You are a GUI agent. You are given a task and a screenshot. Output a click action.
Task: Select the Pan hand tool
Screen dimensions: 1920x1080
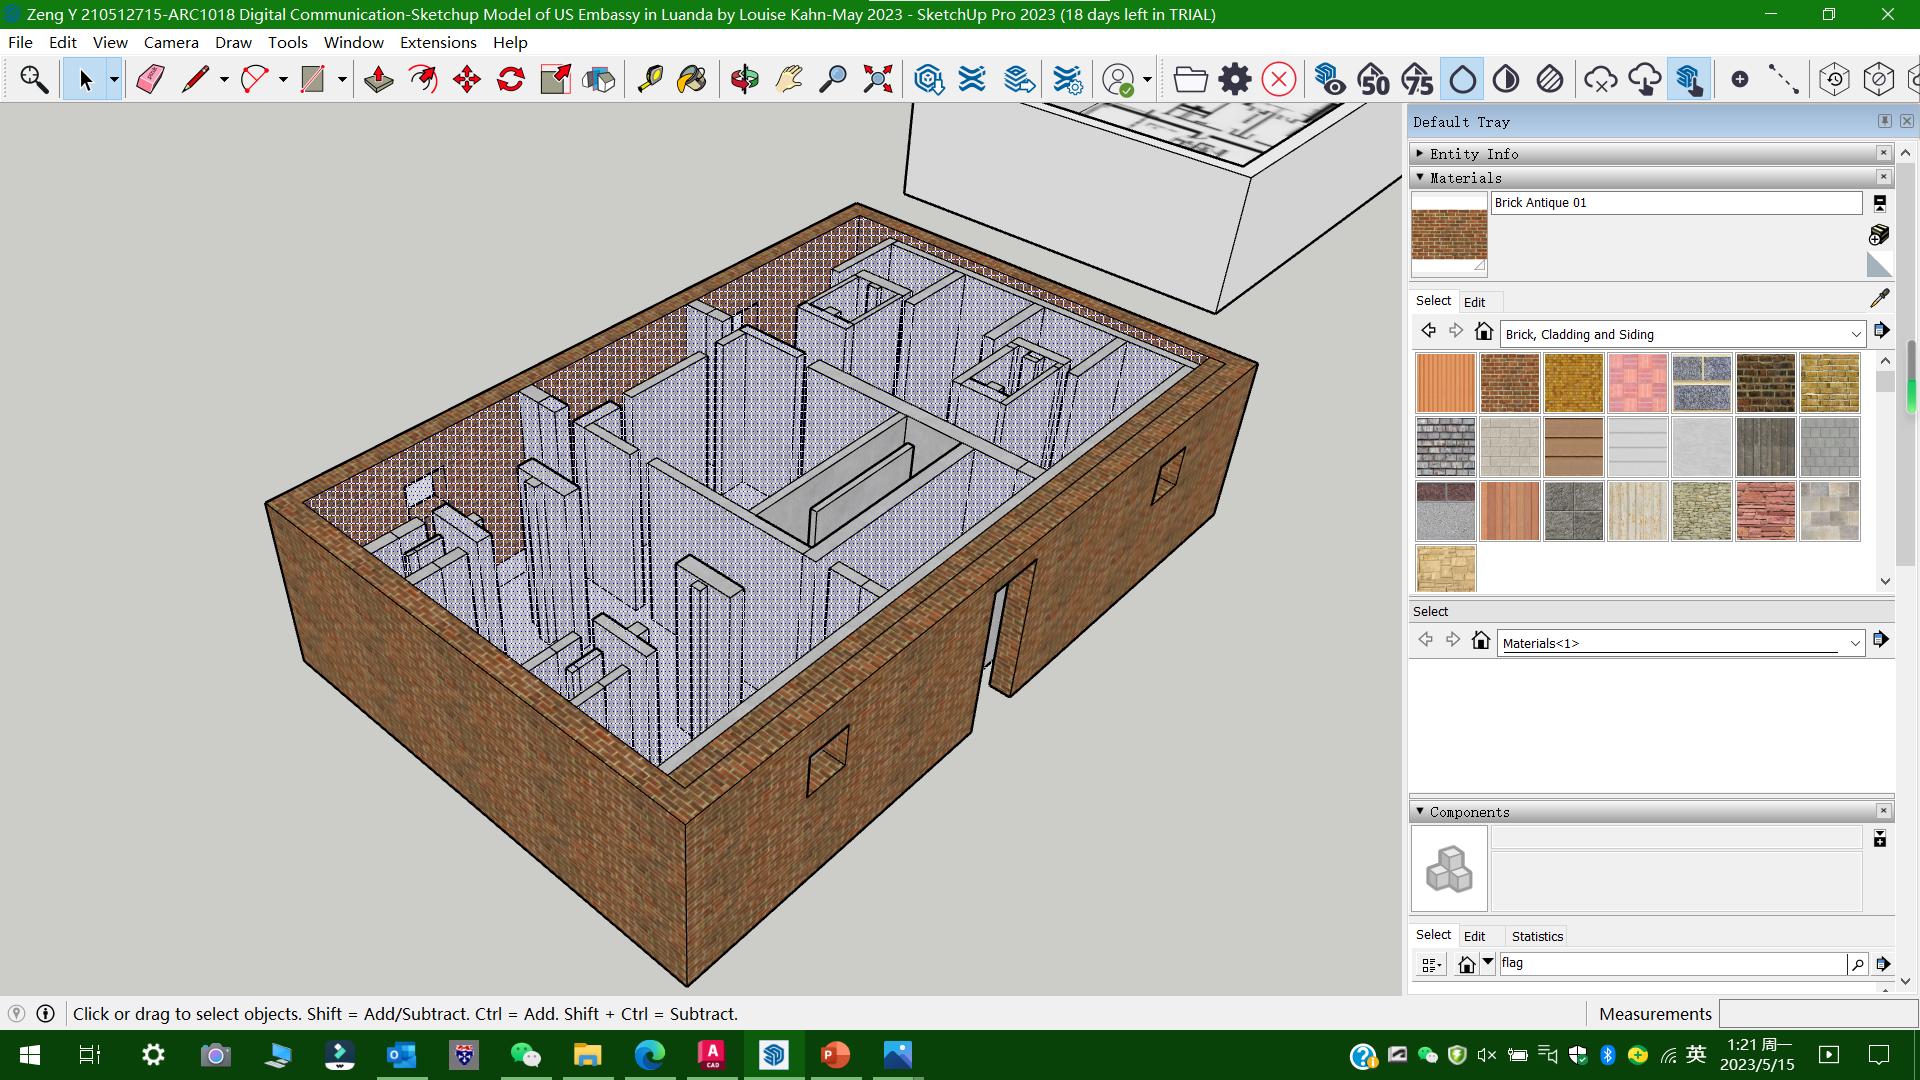789,79
